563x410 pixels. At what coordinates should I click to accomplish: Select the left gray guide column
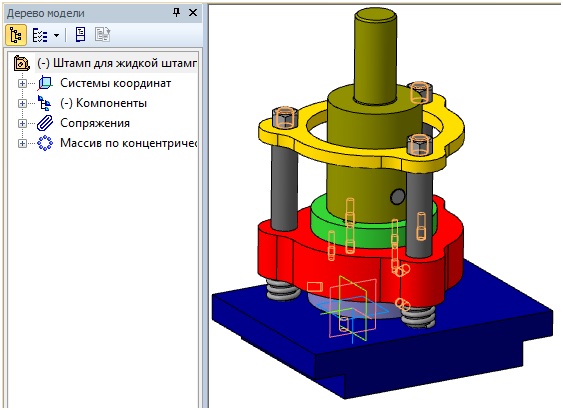[x=284, y=188]
